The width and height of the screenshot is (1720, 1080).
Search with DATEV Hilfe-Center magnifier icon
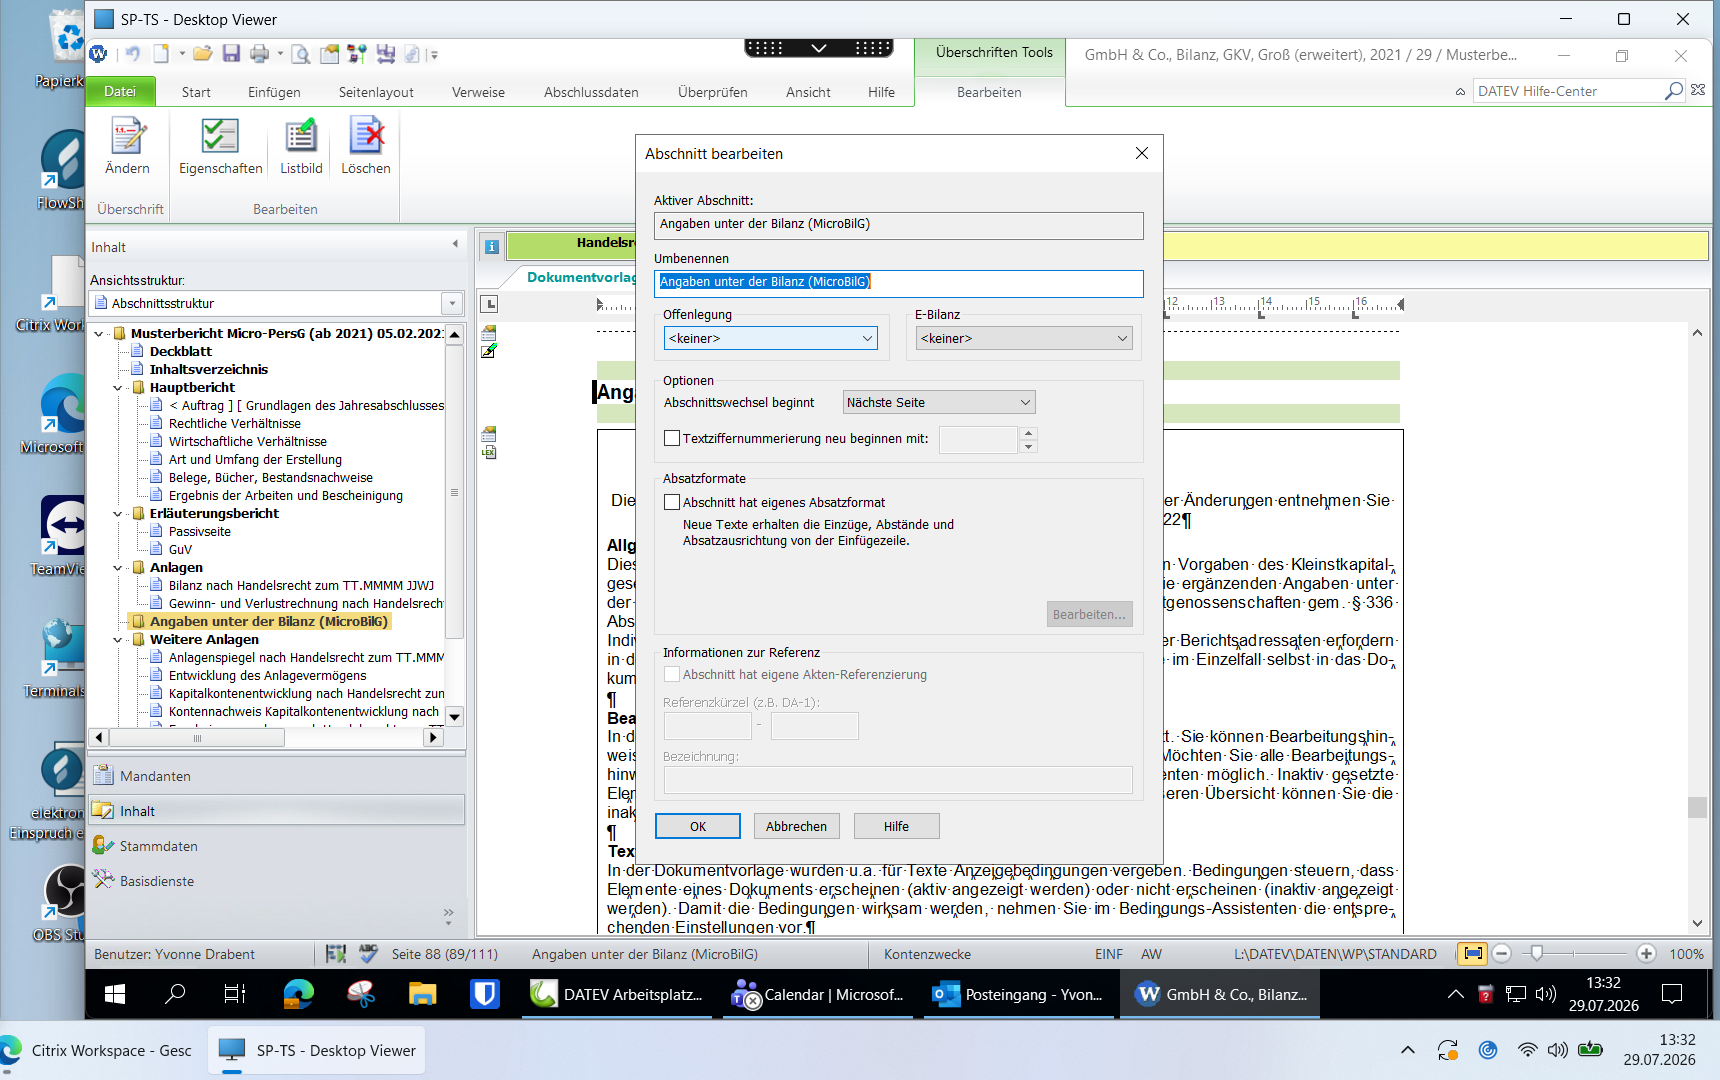pos(1673,91)
